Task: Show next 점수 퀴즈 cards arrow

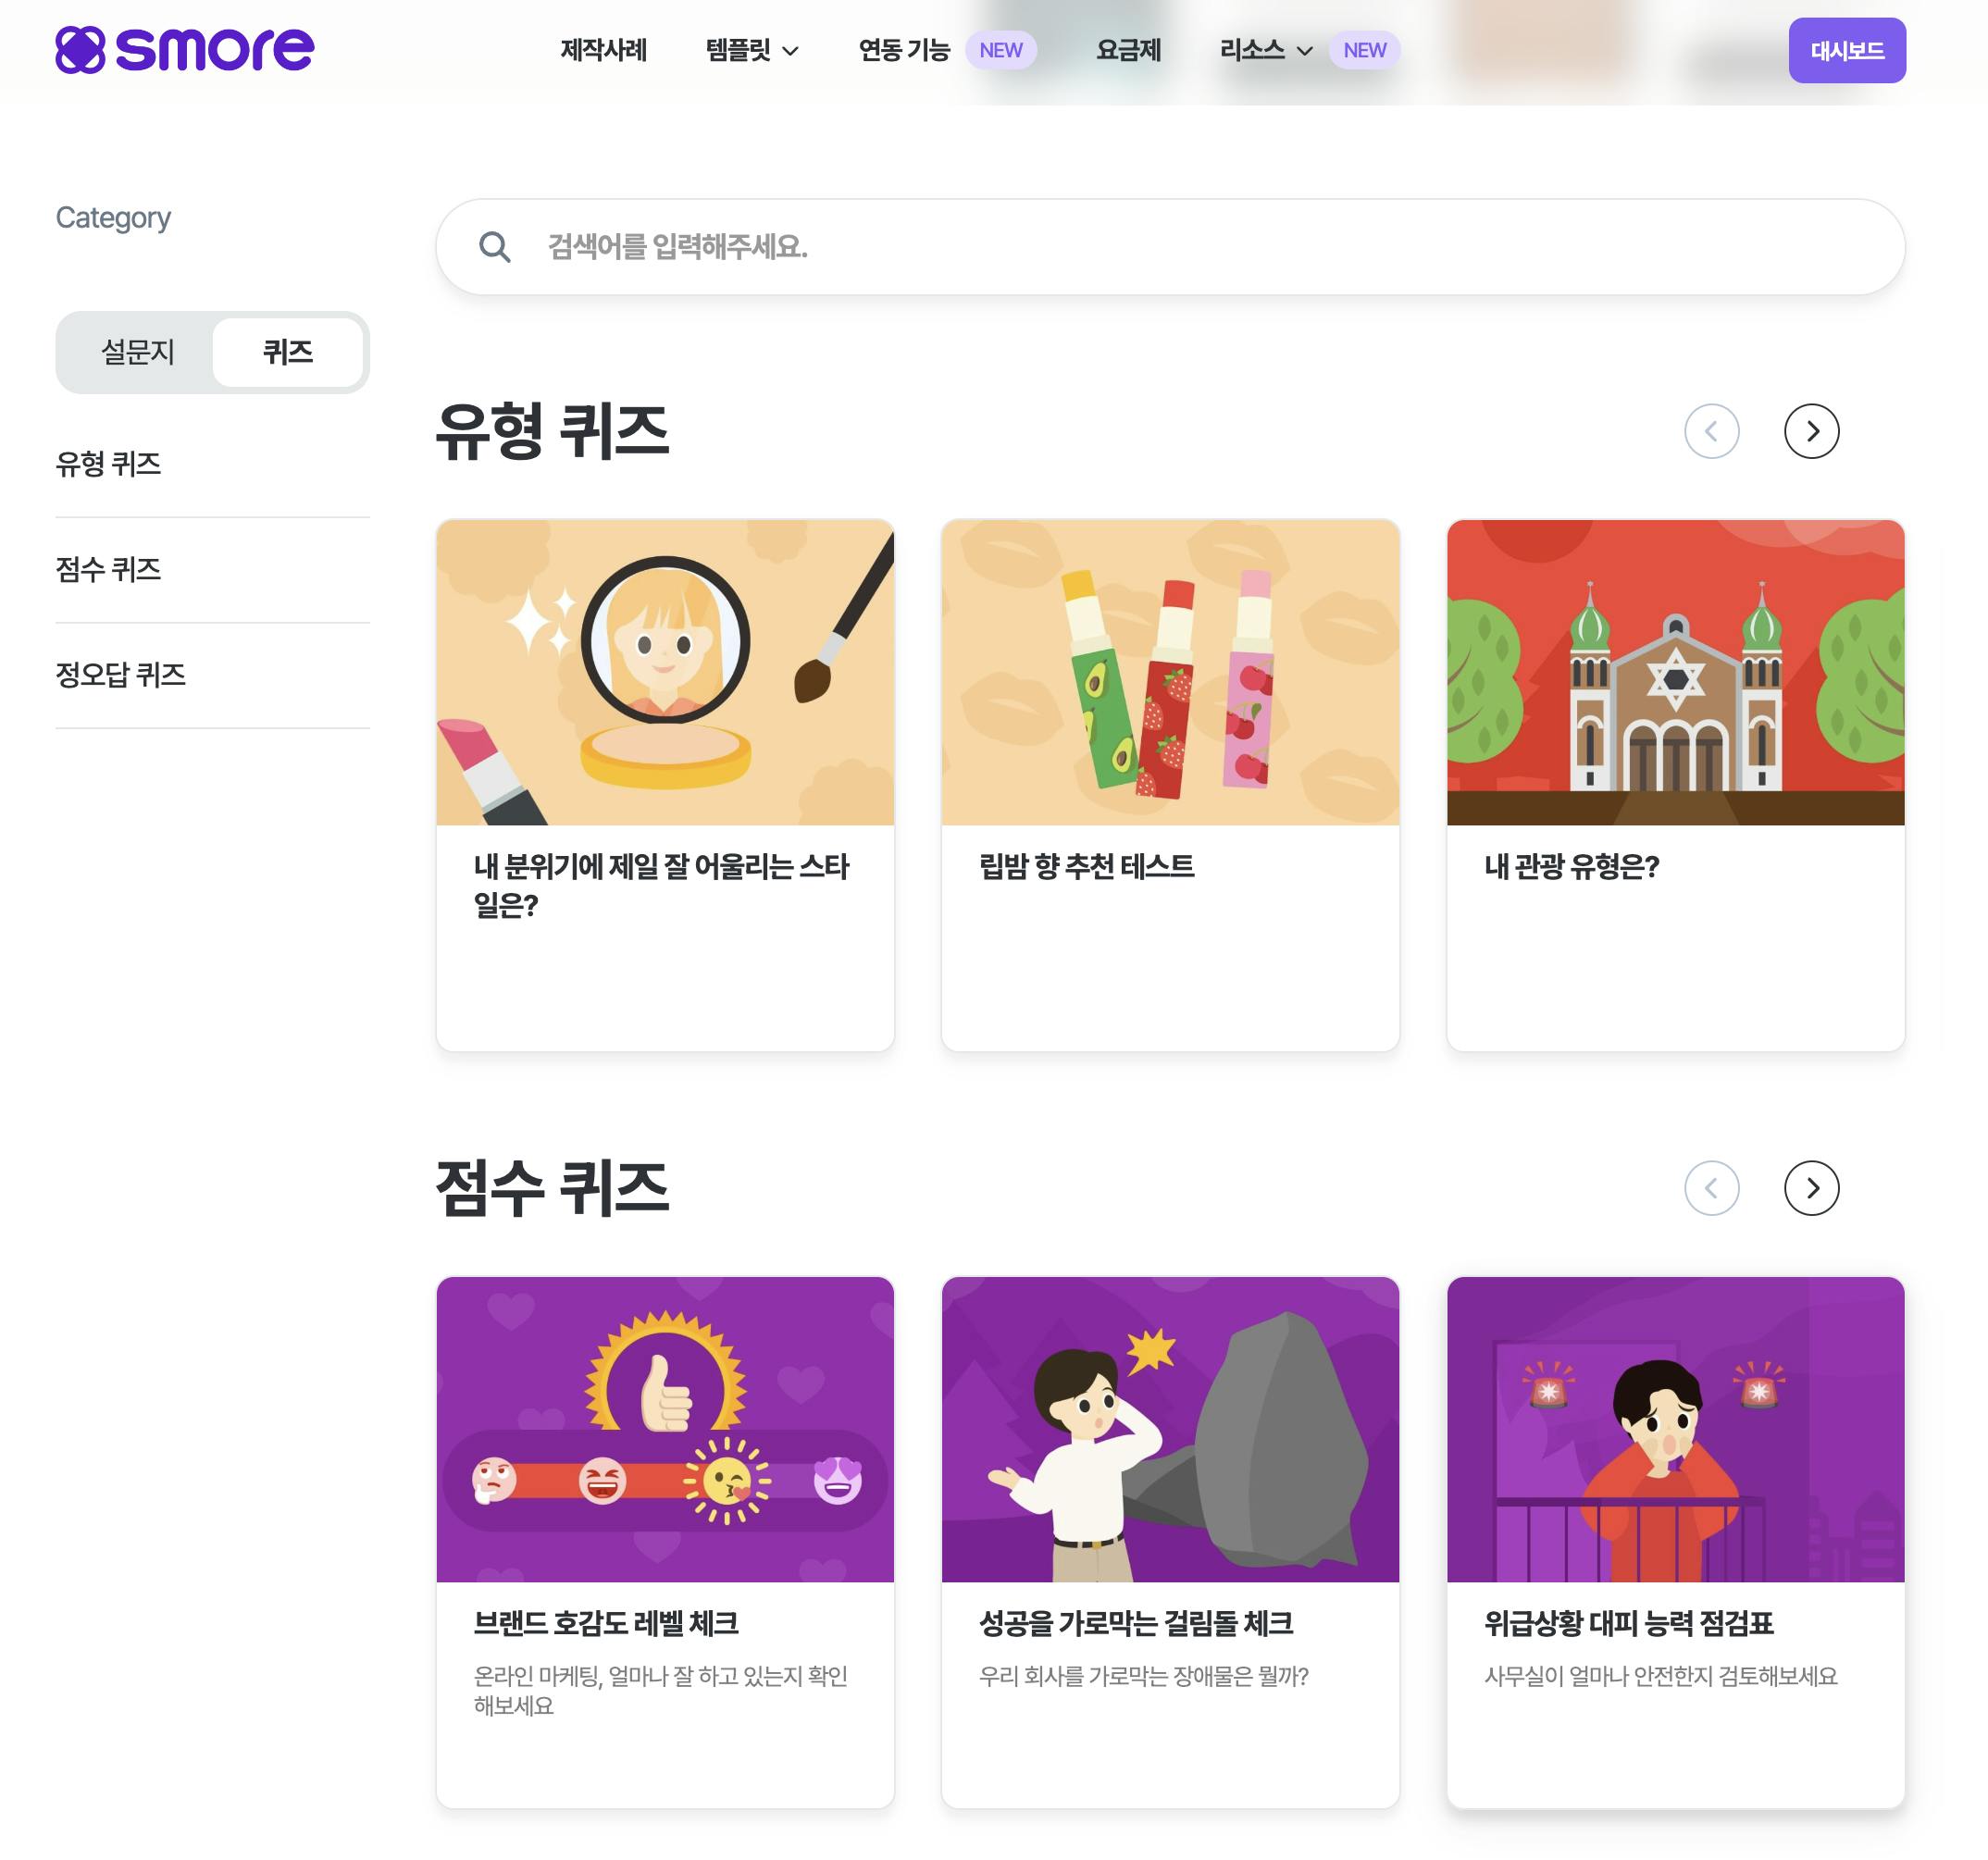Action: [1812, 1188]
